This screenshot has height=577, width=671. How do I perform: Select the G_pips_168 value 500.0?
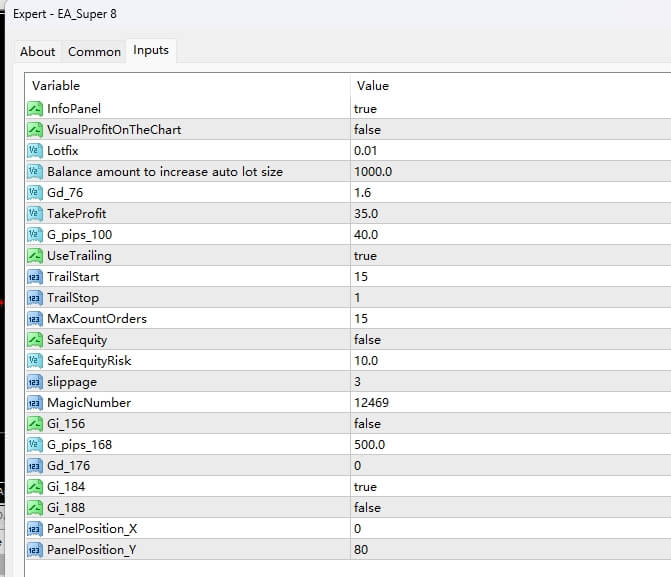tap(371, 444)
